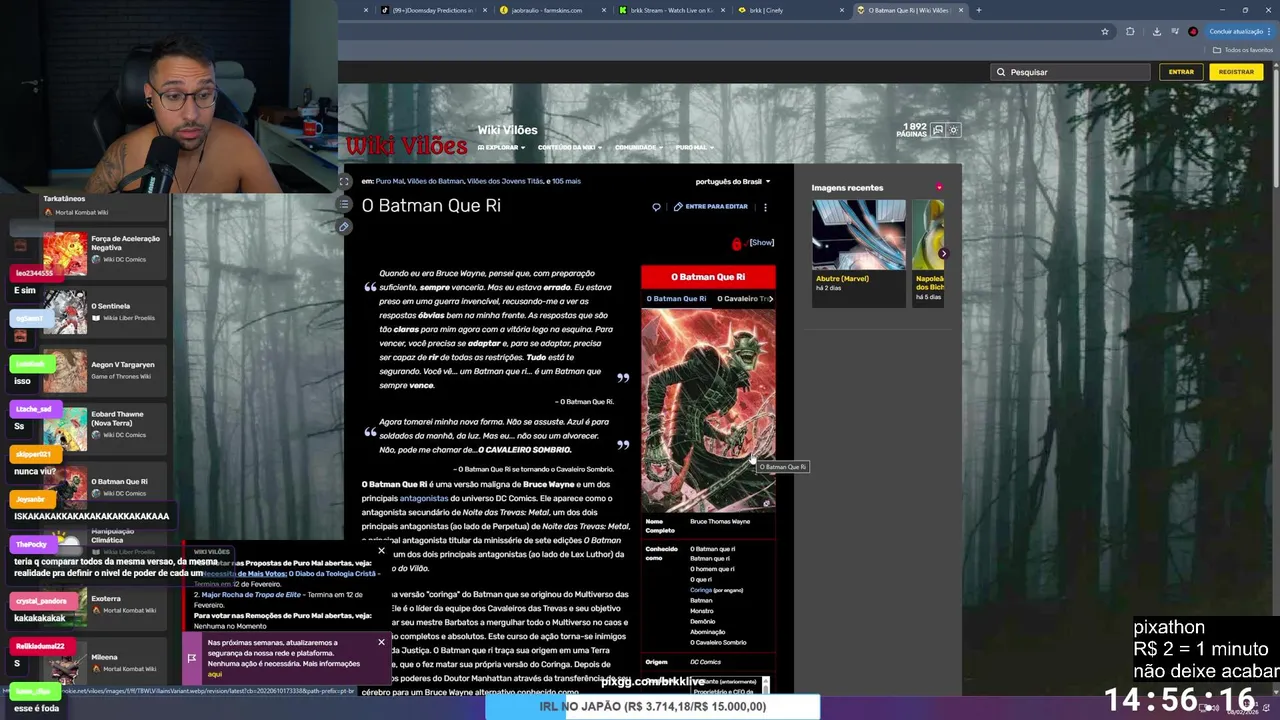
Task: Expand the 105 mais categories
Action: [566, 181]
